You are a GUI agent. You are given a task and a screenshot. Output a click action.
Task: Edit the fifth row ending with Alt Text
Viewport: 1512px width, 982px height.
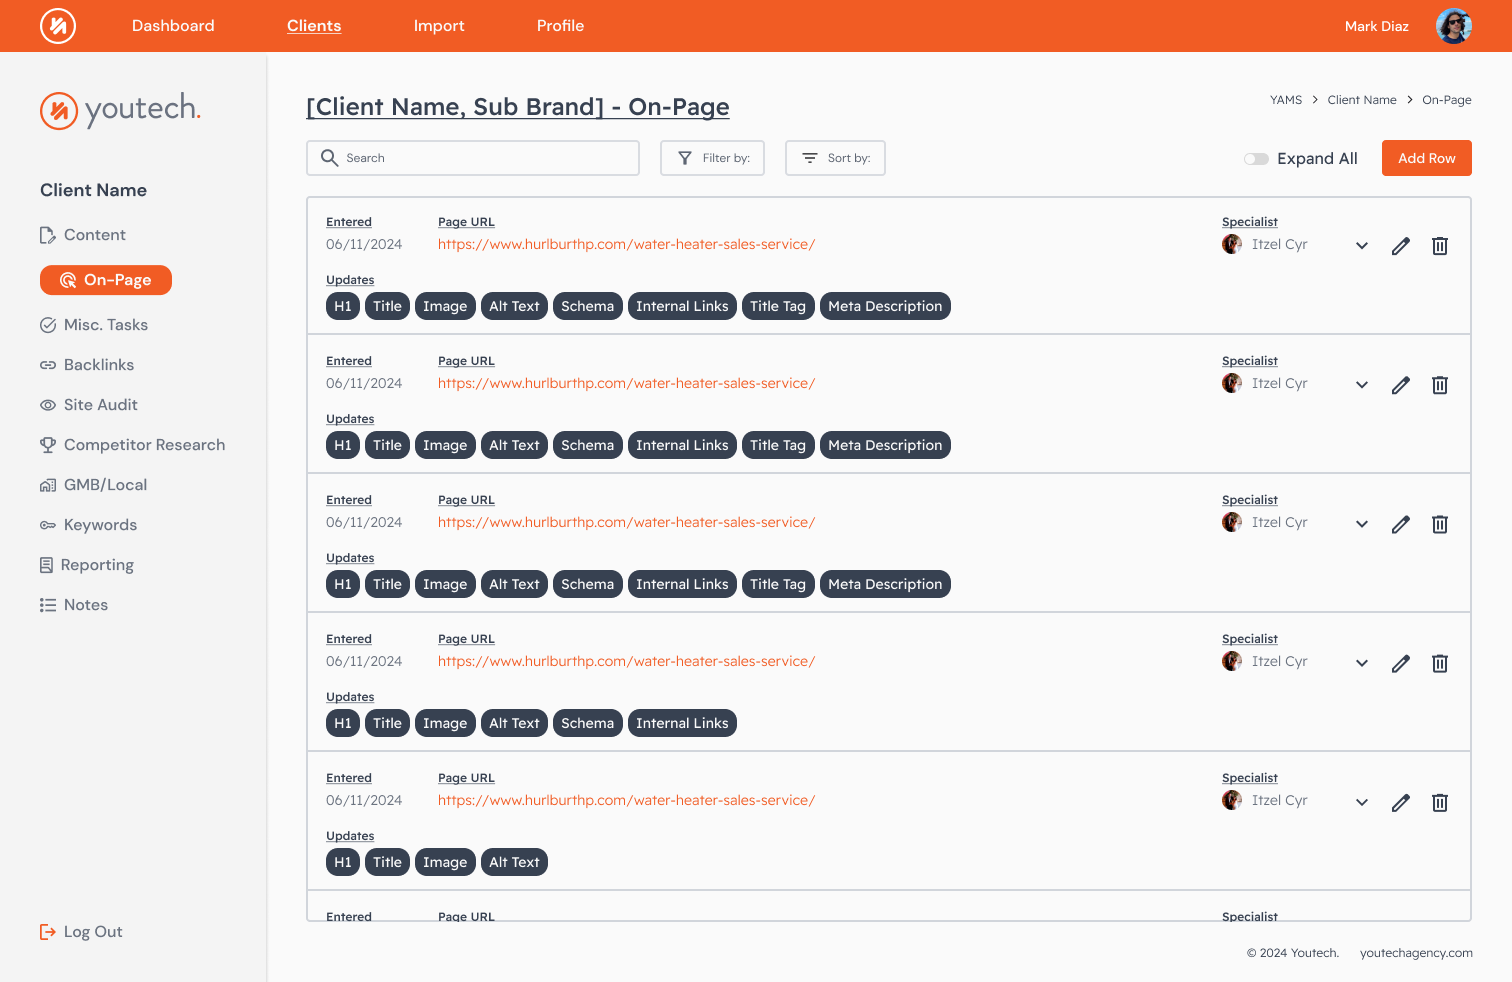[x=1401, y=802]
